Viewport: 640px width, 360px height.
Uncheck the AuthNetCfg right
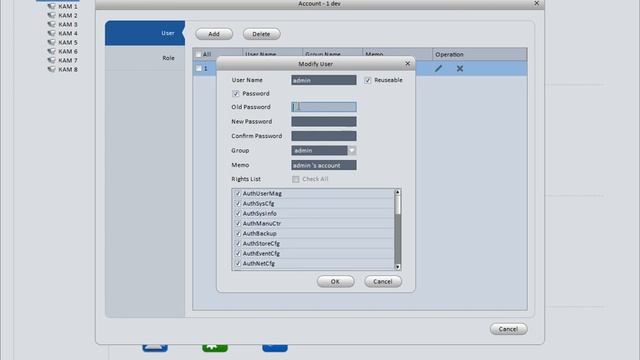coord(238,263)
